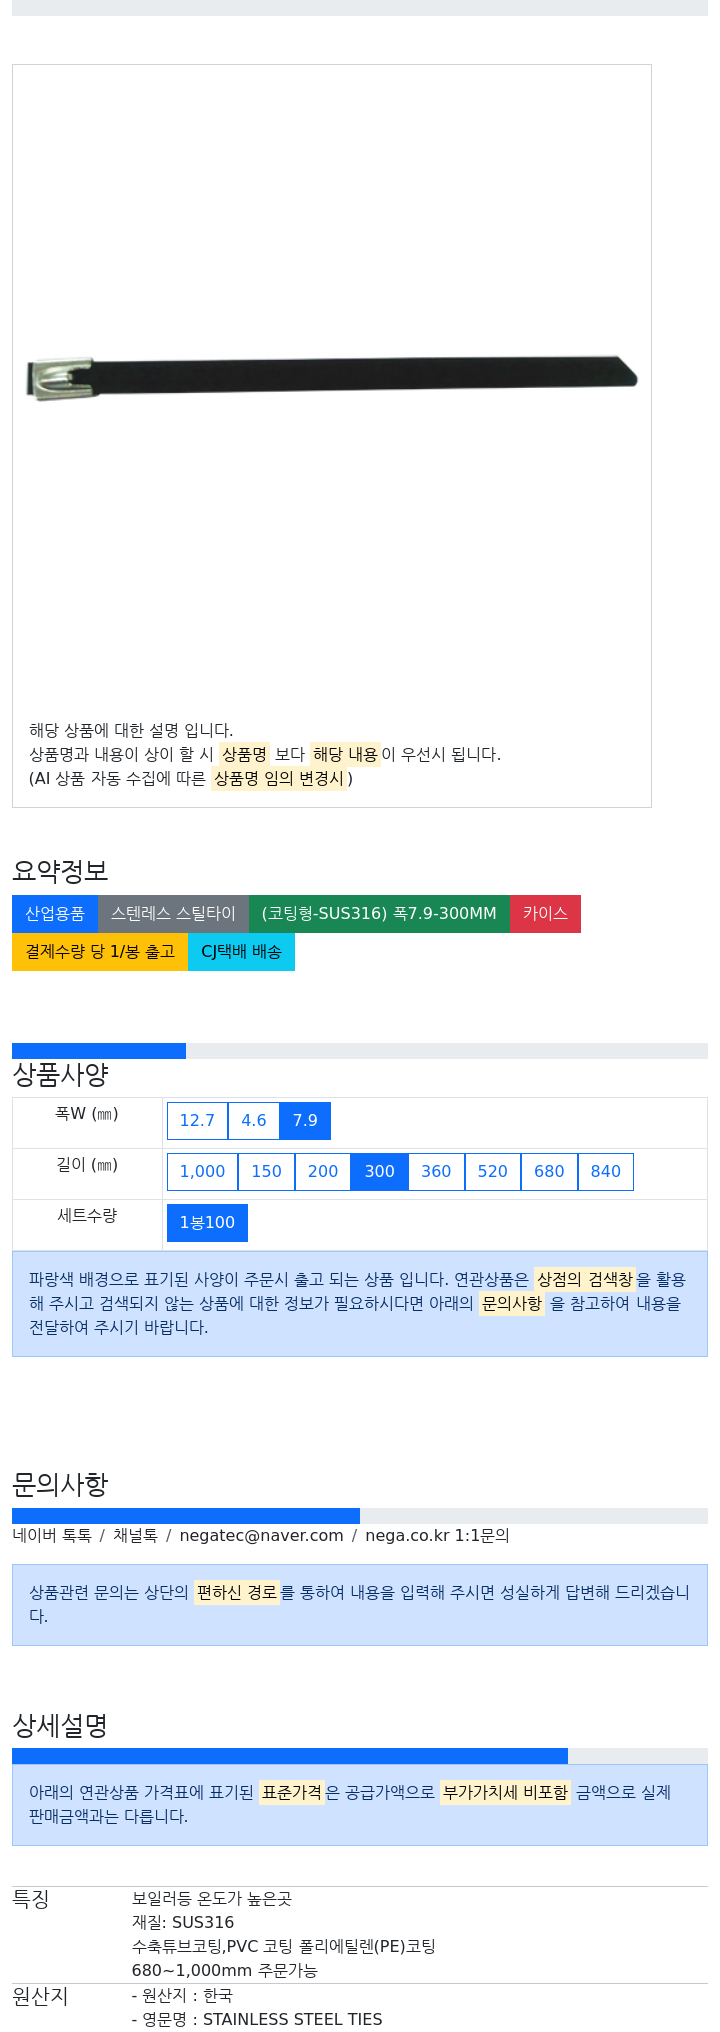The width and height of the screenshot is (720, 2032).
Task: Click the red 카이스 brand tag
Action: (x=545, y=914)
